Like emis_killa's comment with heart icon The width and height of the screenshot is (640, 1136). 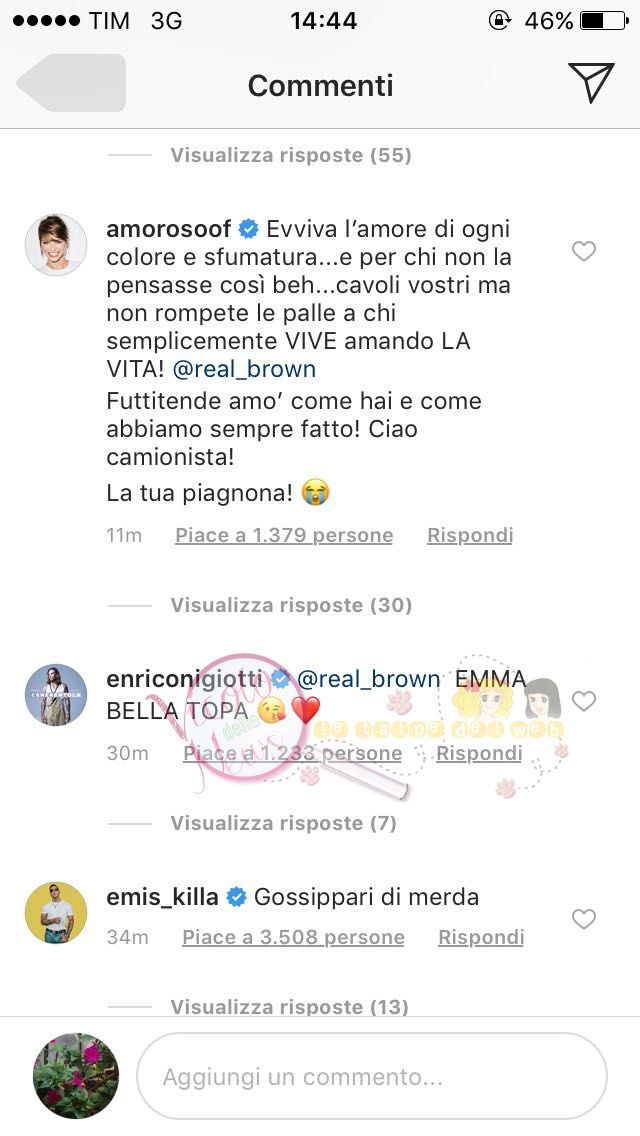pos(583,919)
